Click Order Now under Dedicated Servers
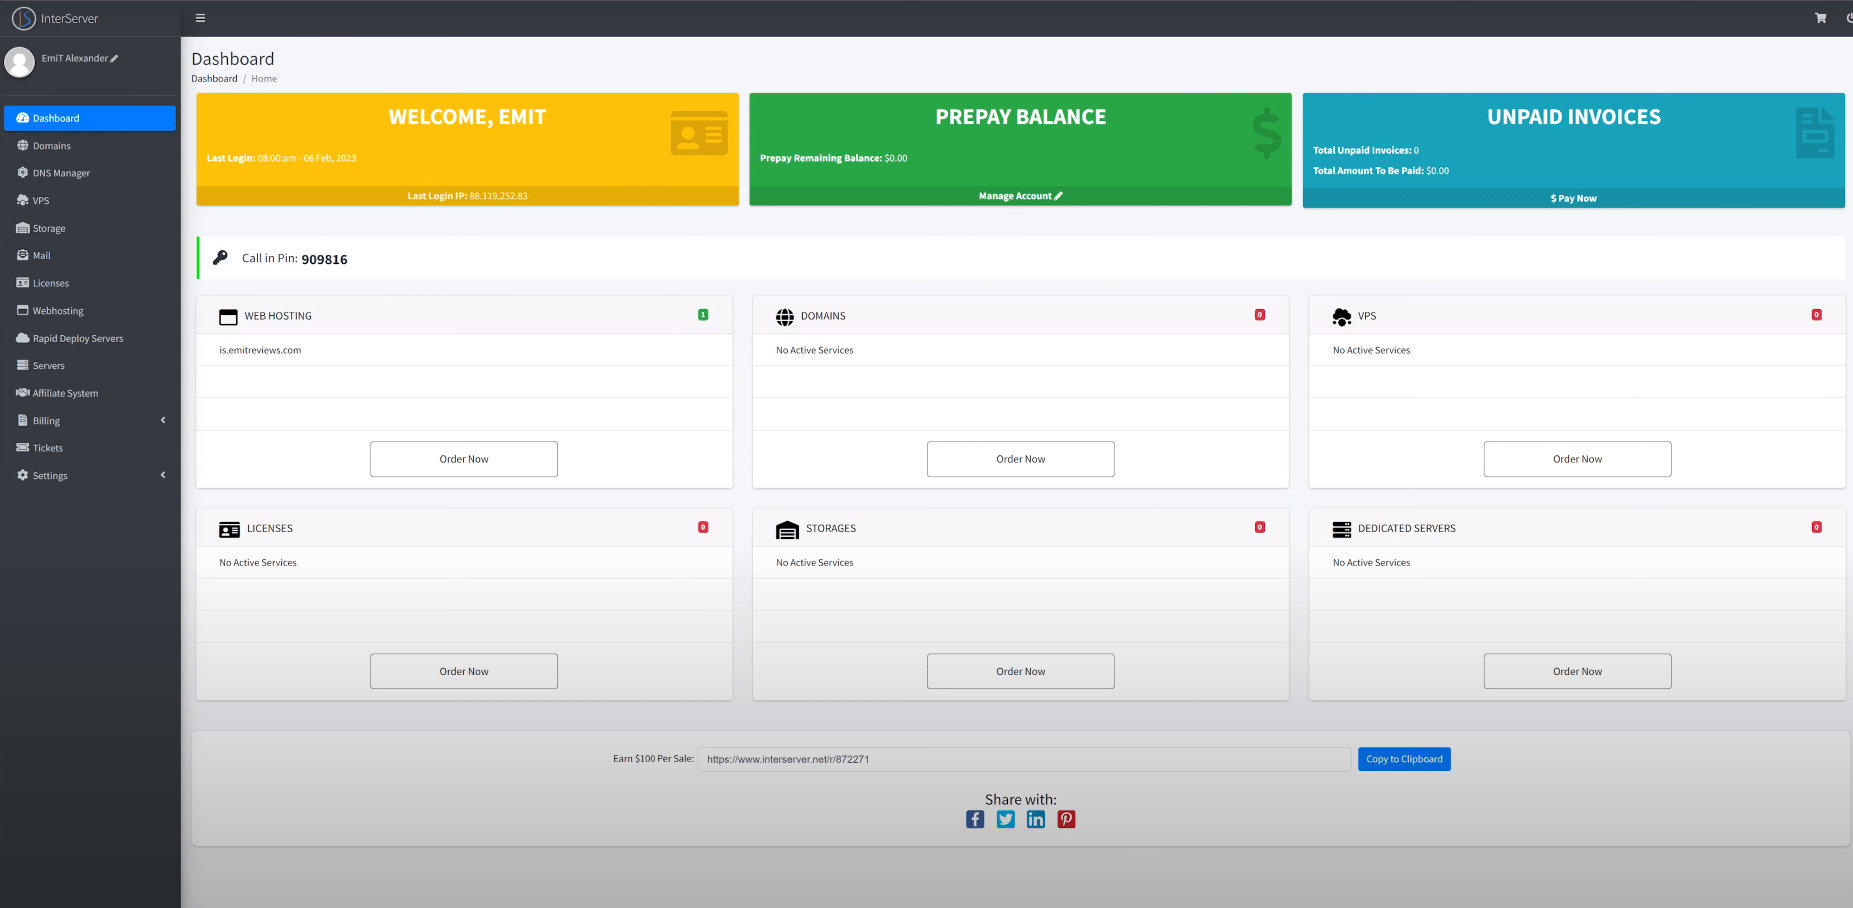 point(1577,671)
